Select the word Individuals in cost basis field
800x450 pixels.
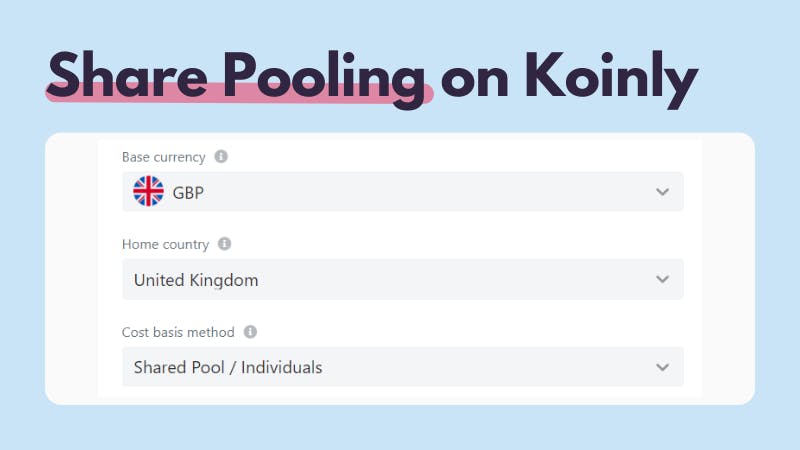click(x=282, y=367)
